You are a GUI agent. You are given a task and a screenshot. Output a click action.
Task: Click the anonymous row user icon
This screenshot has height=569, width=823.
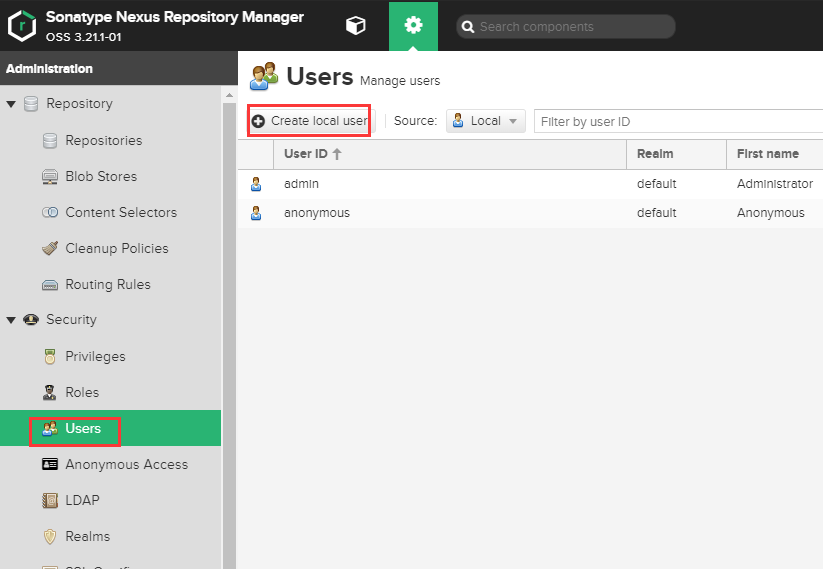click(x=256, y=213)
